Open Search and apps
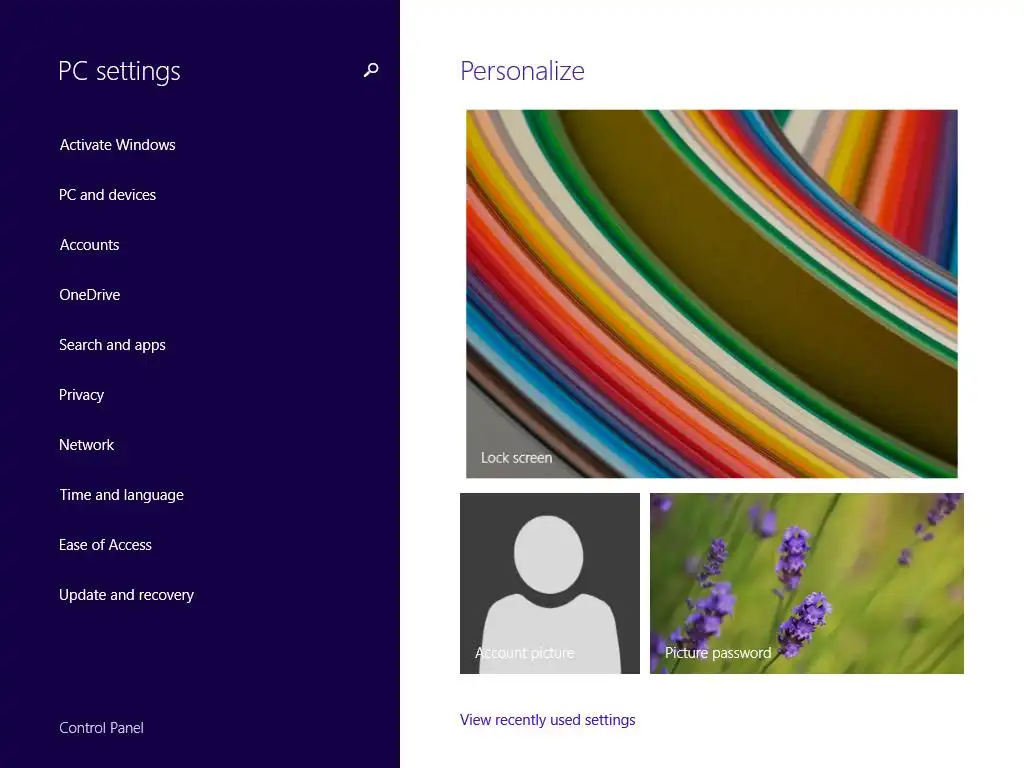This screenshot has width=1024, height=768. tap(112, 345)
